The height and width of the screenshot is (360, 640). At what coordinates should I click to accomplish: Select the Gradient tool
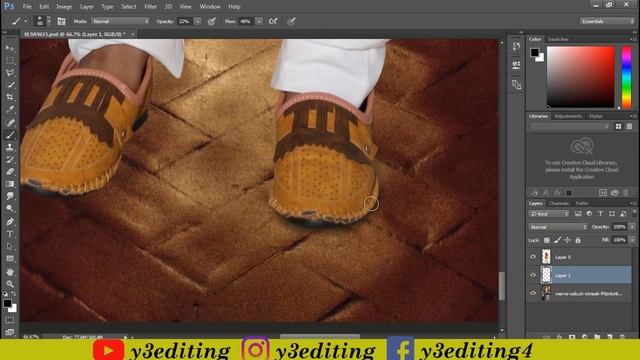[10, 184]
